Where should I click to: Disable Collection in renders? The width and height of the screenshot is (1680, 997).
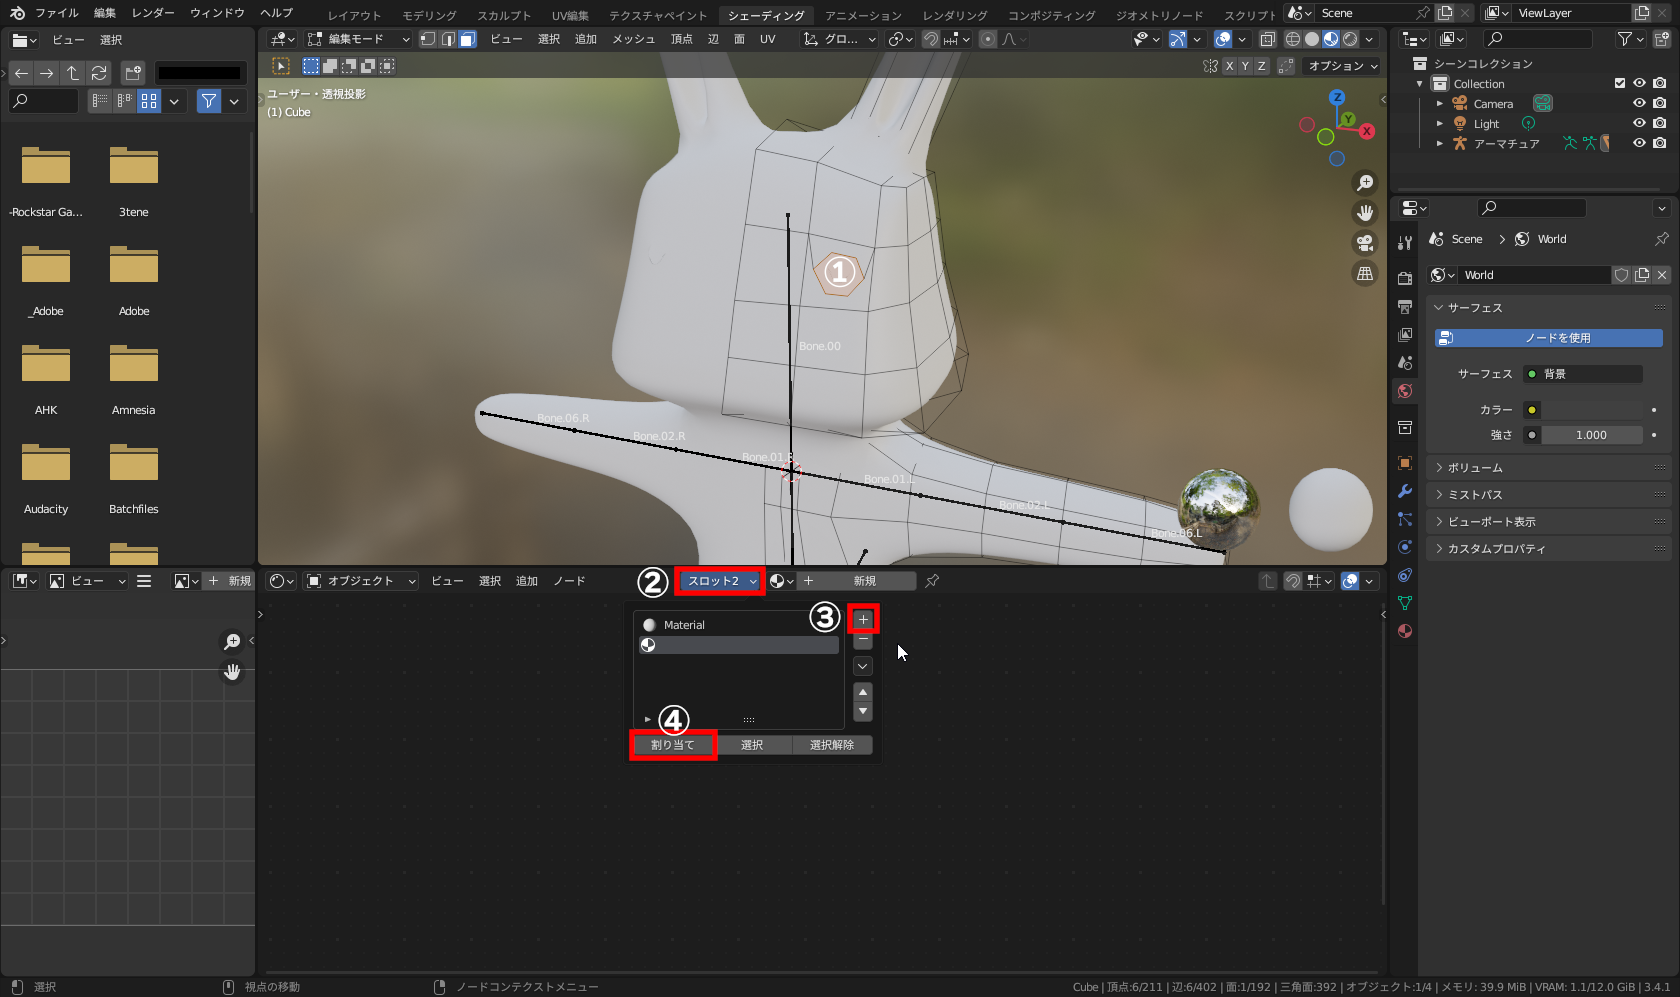(x=1660, y=83)
